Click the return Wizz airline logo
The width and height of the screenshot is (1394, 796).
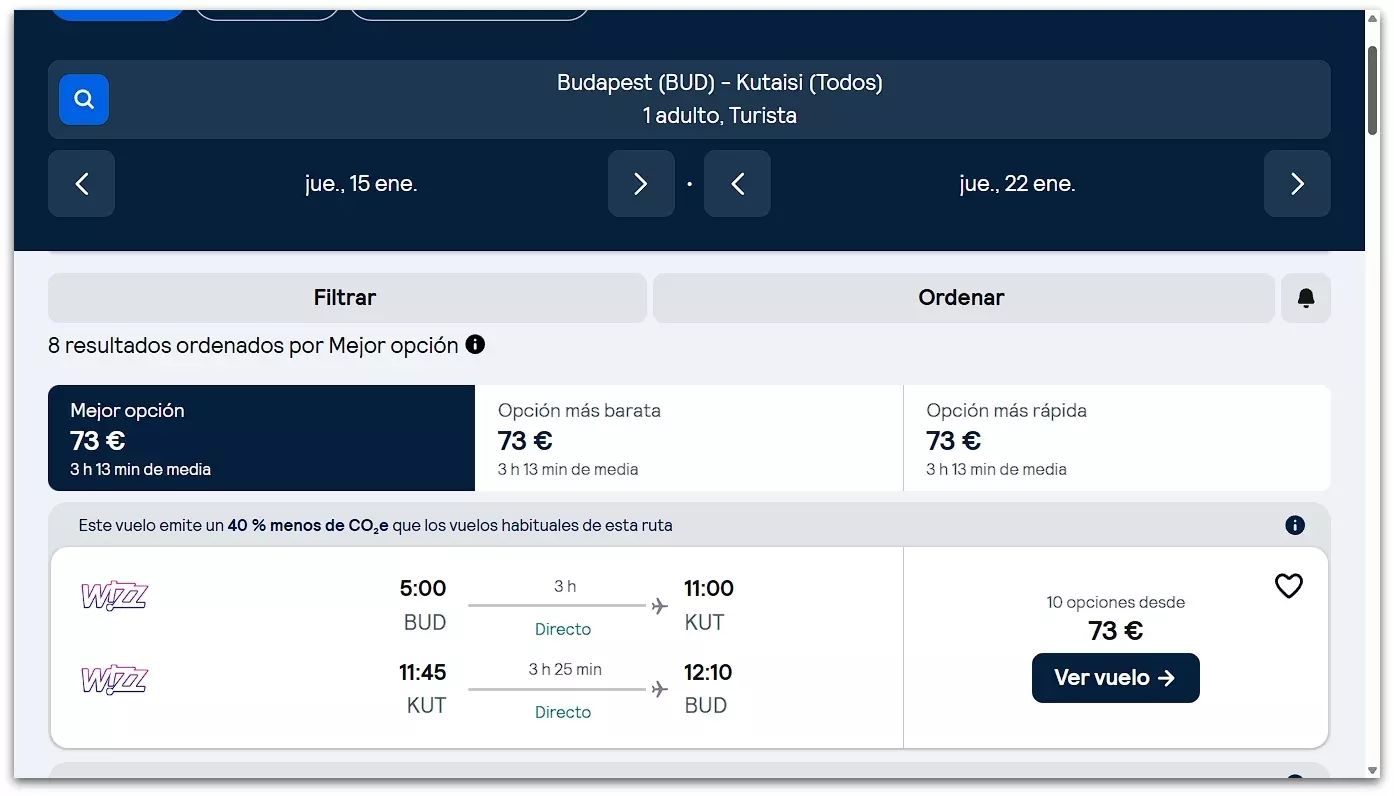point(114,681)
